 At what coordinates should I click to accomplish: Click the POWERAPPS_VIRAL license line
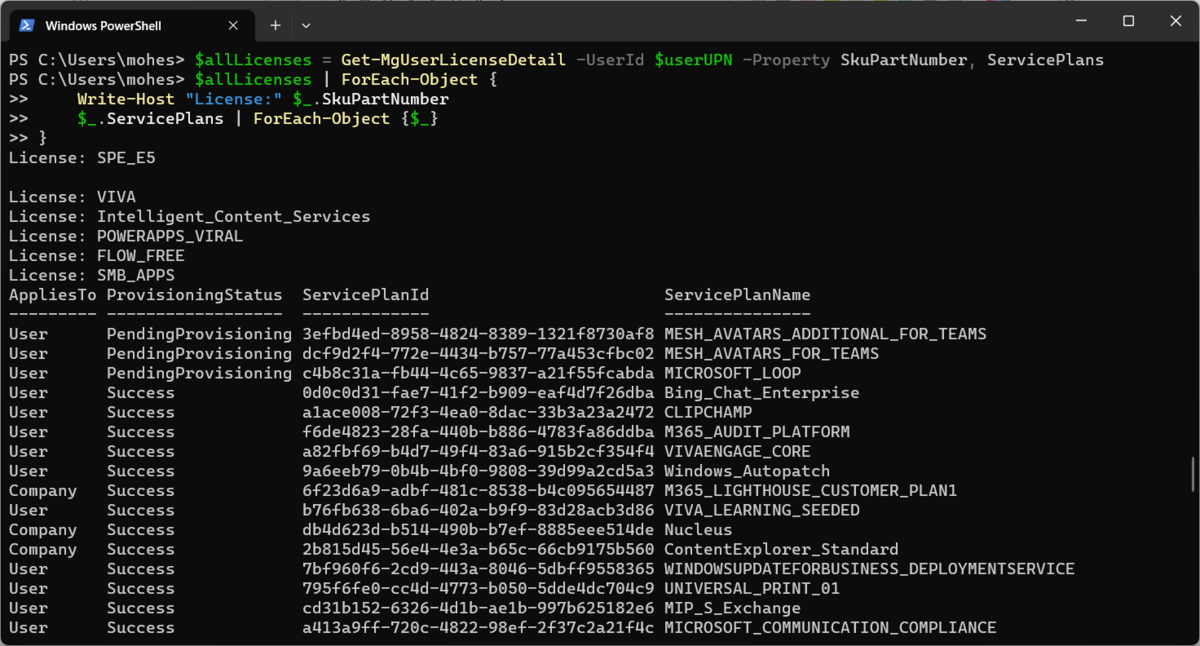coord(126,236)
